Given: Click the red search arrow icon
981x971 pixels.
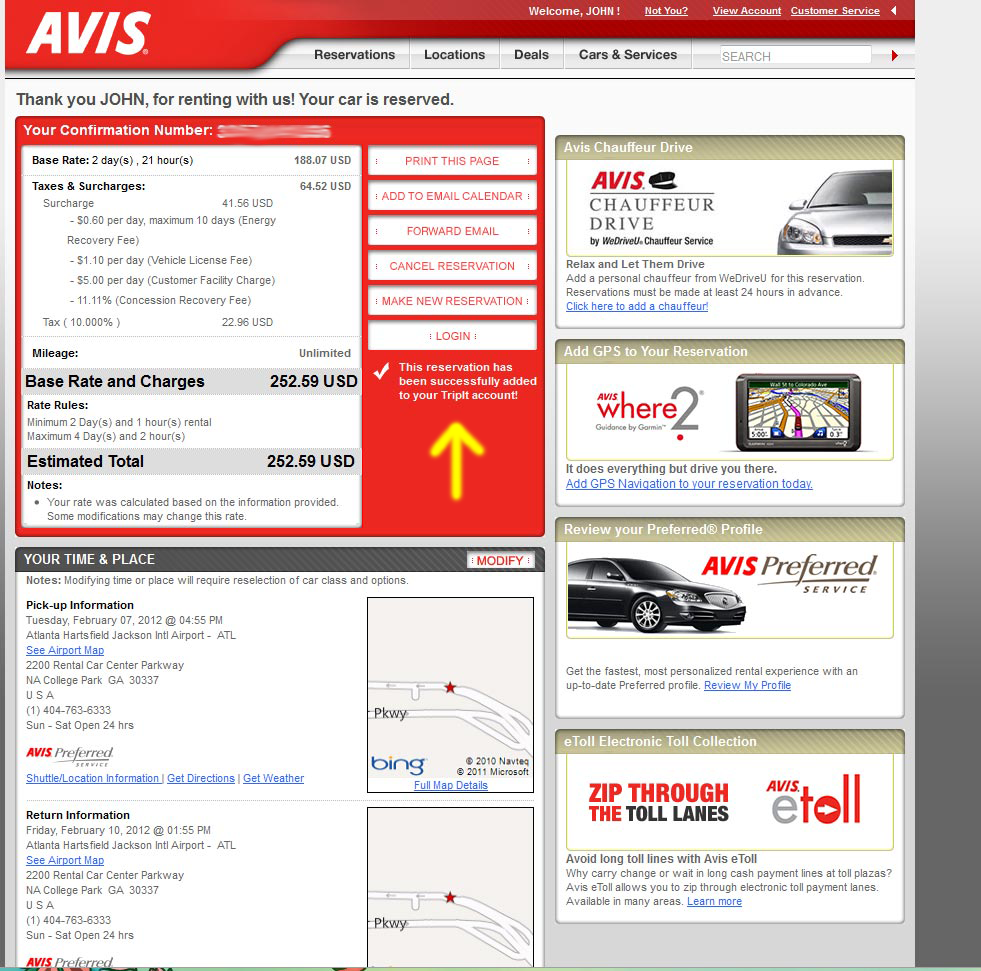Looking at the screenshot, I should point(895,56).
